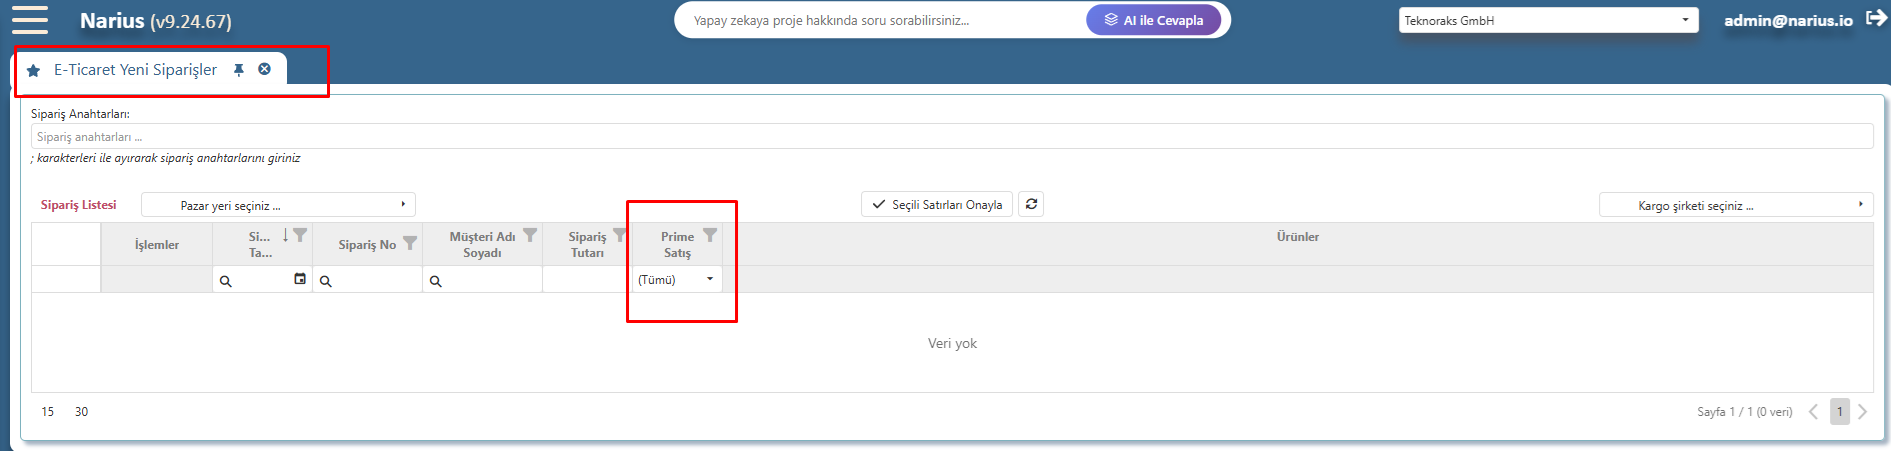Click search icon in Sipariş No filter cell

[326, 281]
